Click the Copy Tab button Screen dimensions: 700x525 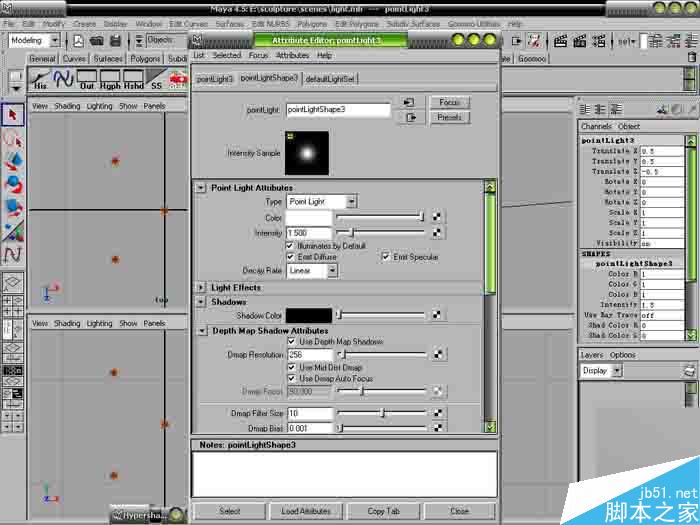[383, 511]
